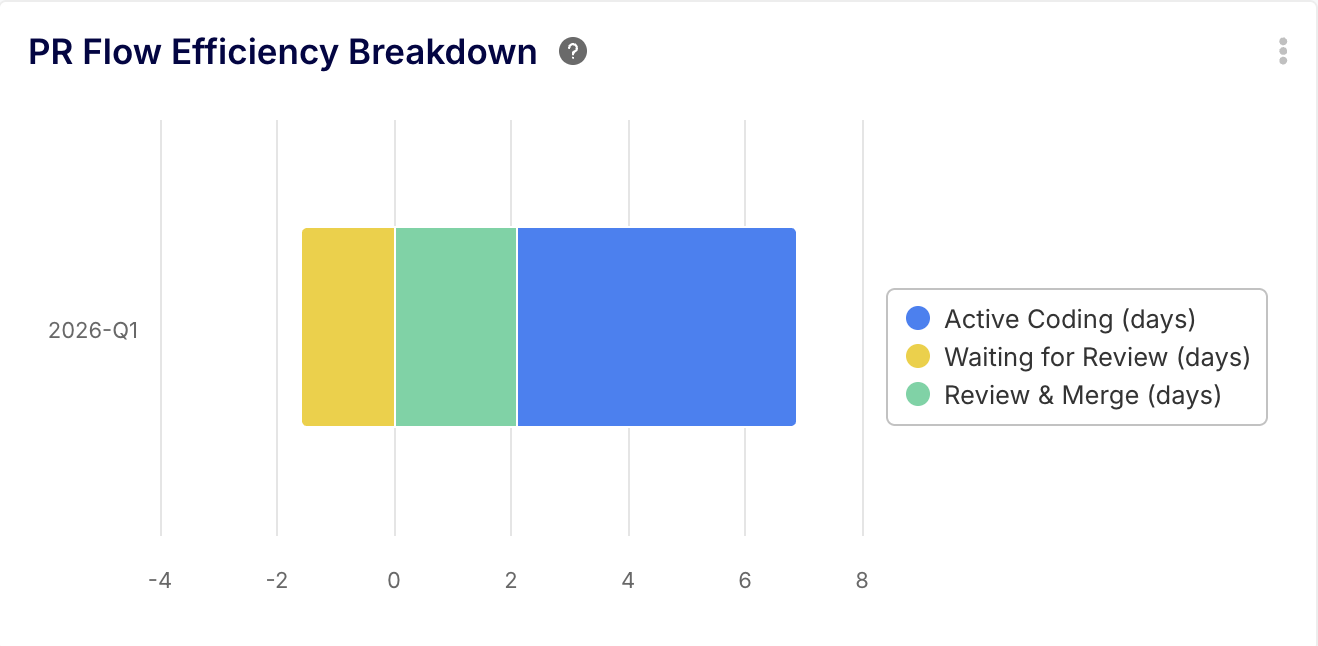The height and width of the screenshot is (646, 1318).
Task: Expand the chart options via the vertical ellipsis
Action: point(1283,52)
